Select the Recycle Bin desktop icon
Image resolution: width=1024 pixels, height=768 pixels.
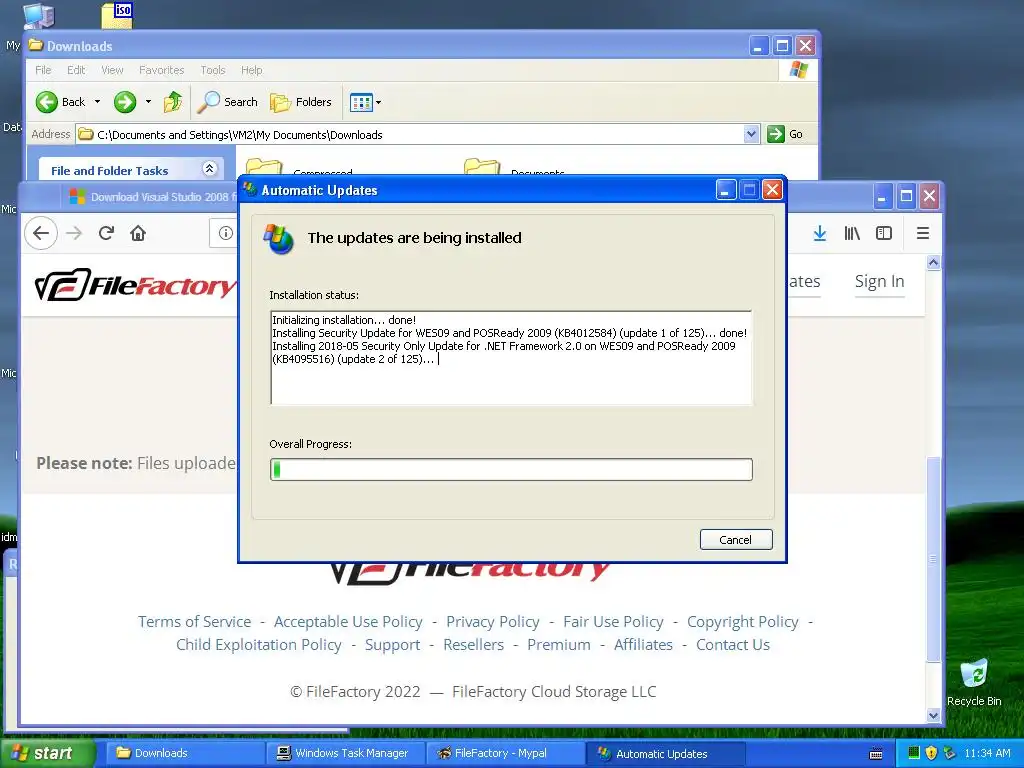point(974,683)
